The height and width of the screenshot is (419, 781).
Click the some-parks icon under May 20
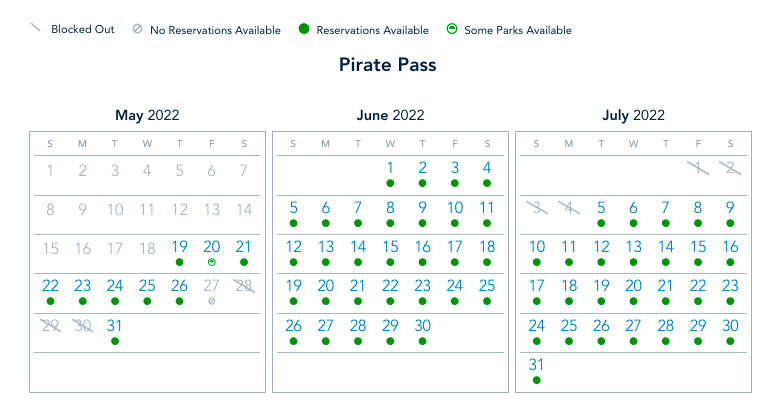click(x=211, y=262)
